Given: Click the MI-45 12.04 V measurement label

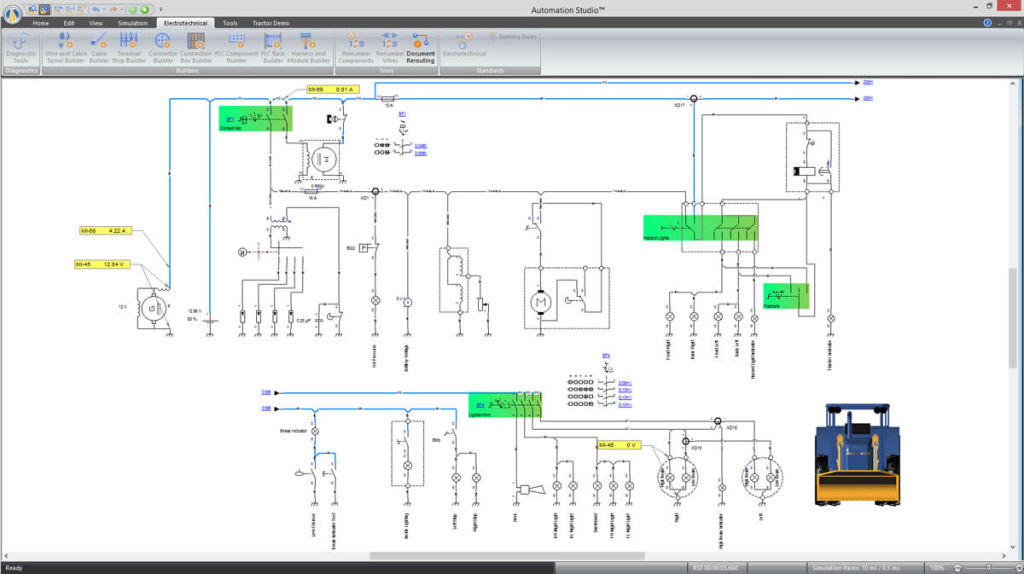Looking at the screenshot, I should pyautogui.click(x=102, y=264).
